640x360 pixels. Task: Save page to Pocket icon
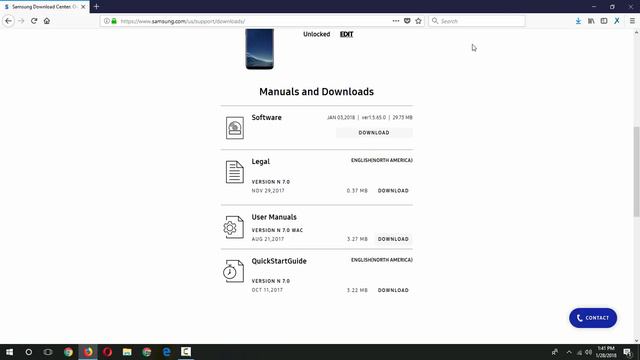(x=407, y=21)
